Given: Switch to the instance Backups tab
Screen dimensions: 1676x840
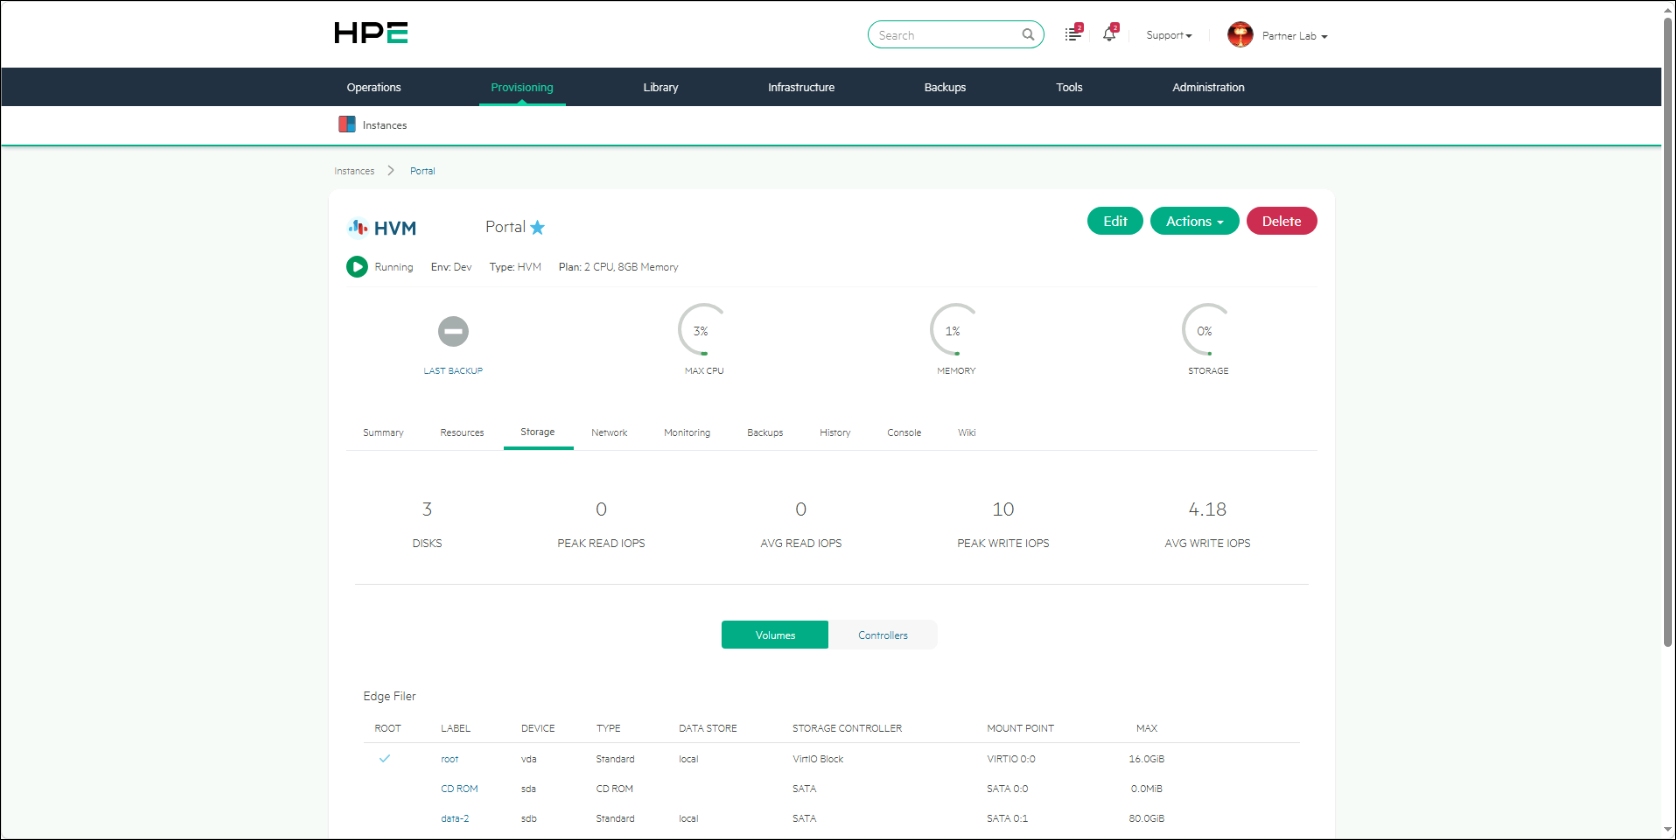Looking at the screenshot, I should 765,433.
